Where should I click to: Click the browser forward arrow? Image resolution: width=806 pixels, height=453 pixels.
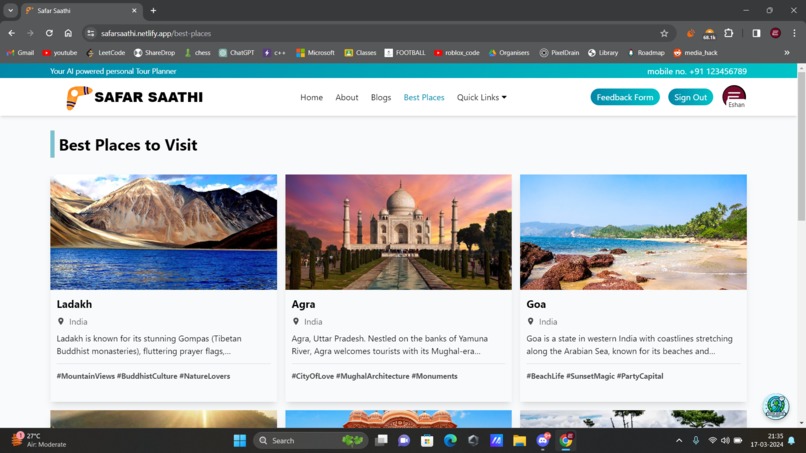[30, 33]
